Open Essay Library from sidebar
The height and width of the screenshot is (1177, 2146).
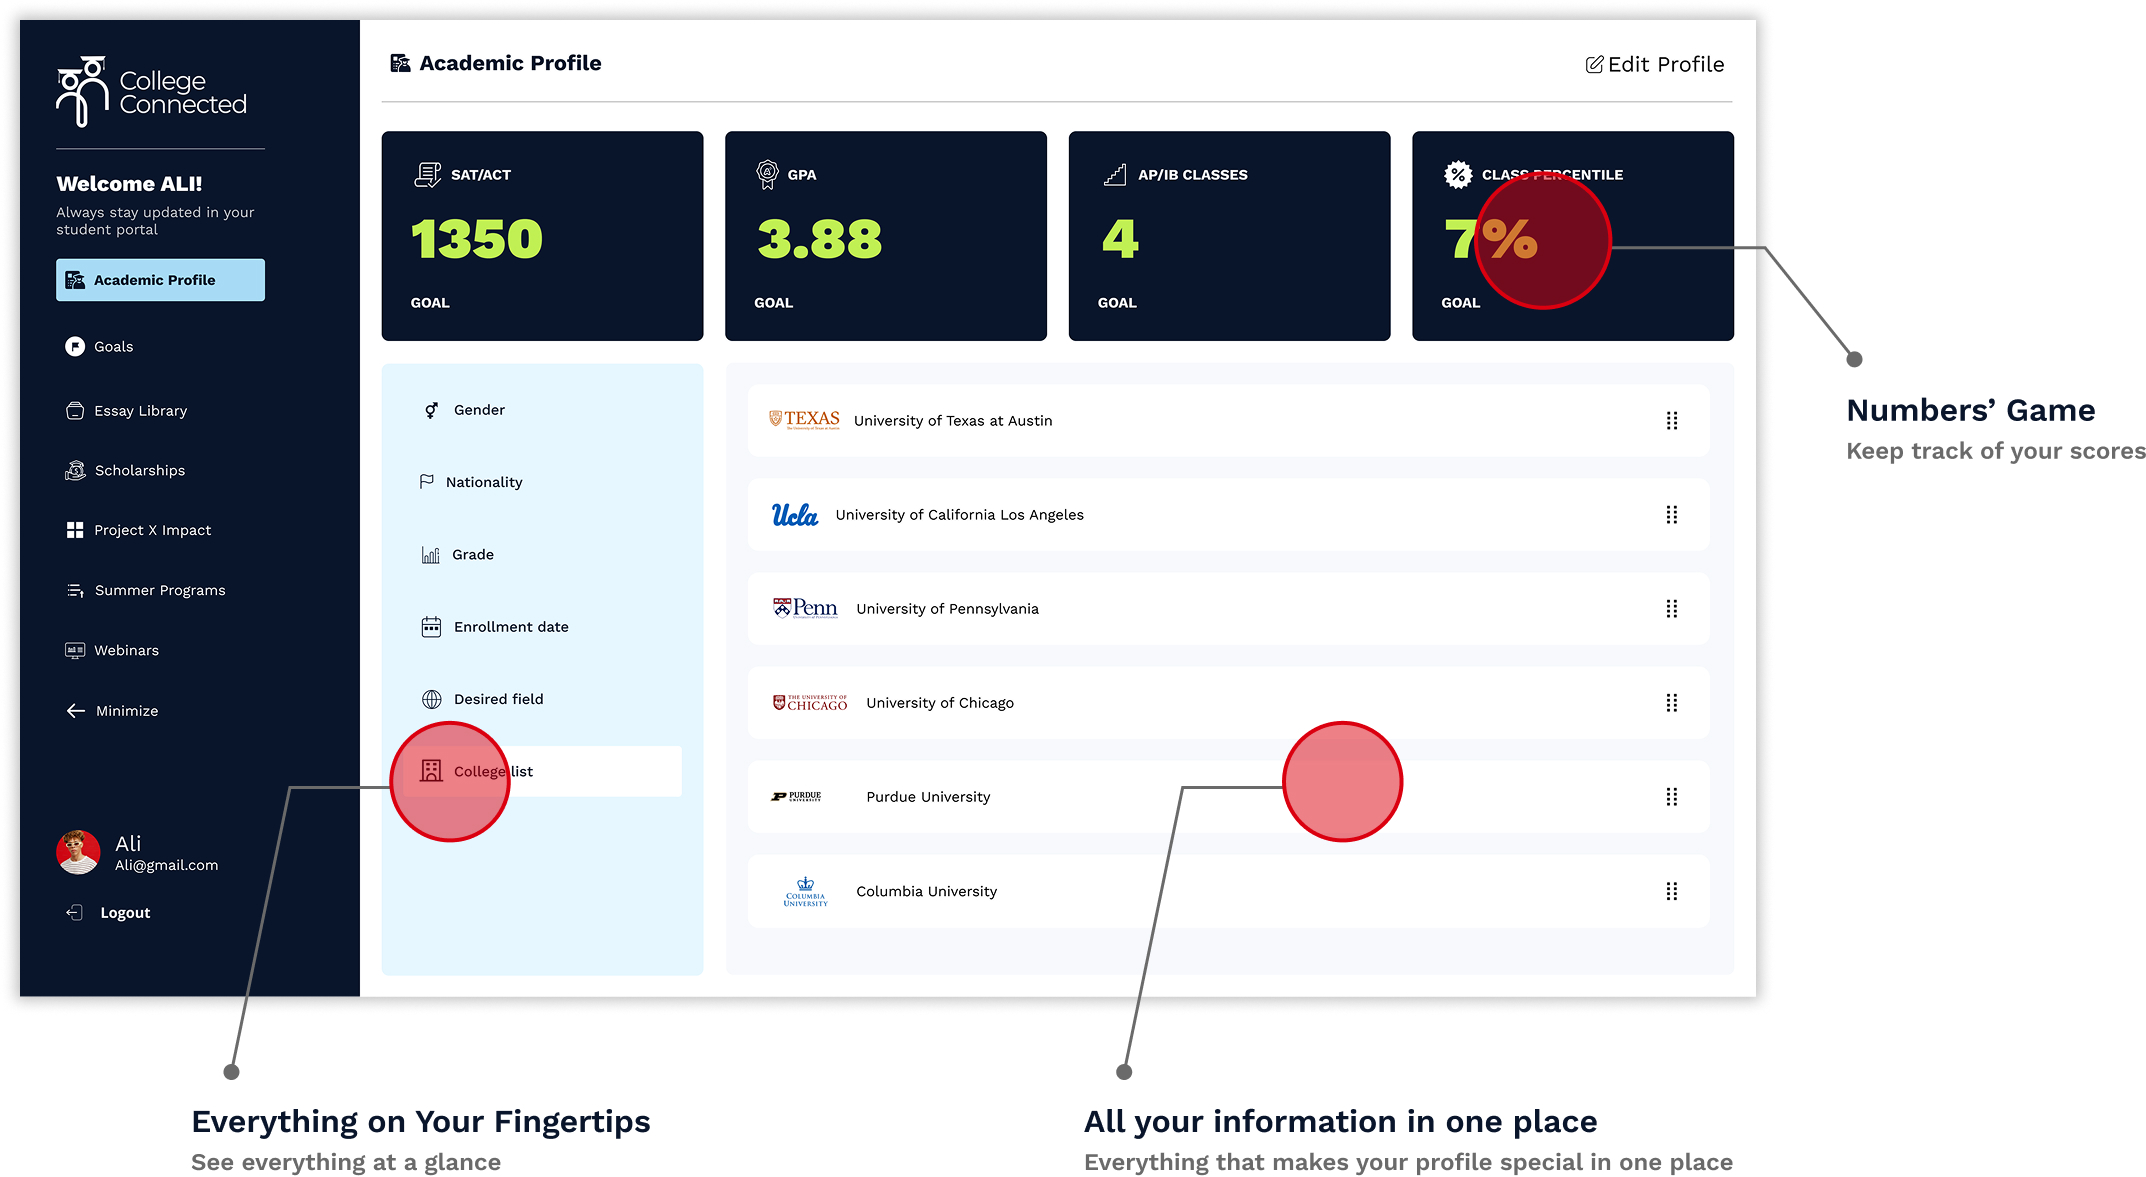pos(139,411)
